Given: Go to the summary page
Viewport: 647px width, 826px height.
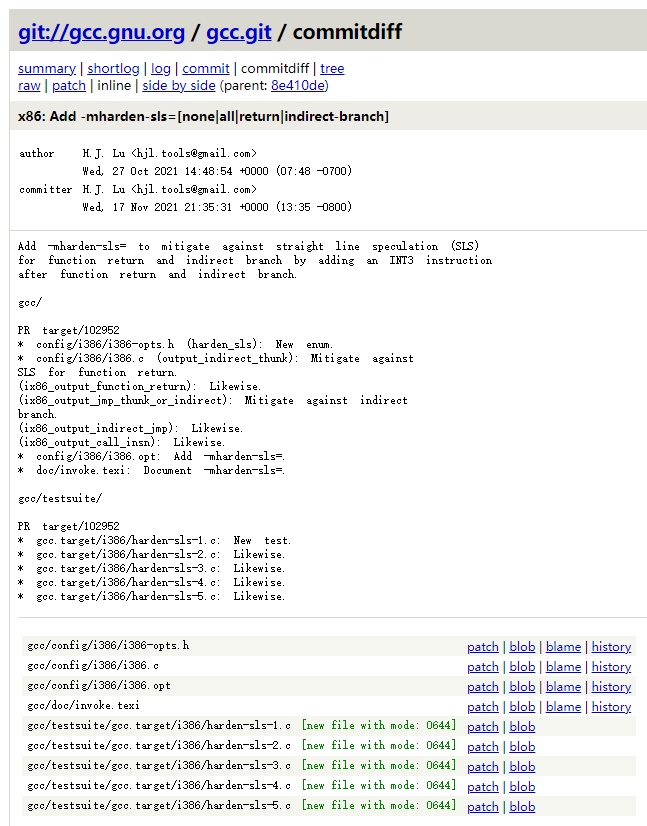Looking at the screenshot, I should [46, 68].
